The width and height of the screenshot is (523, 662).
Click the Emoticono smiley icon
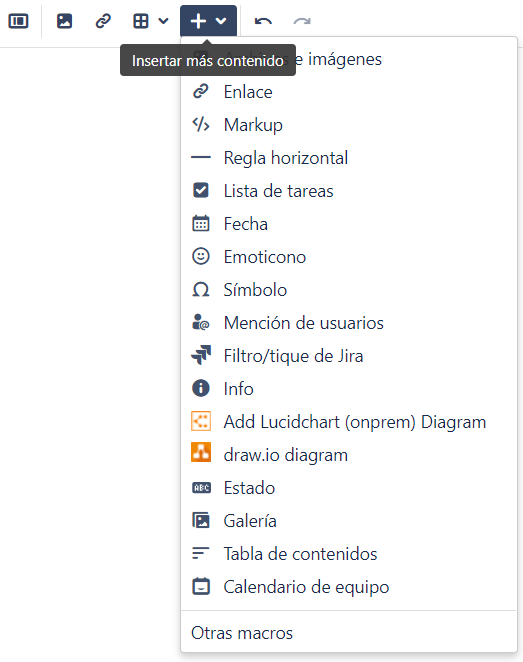pos(201,256)
